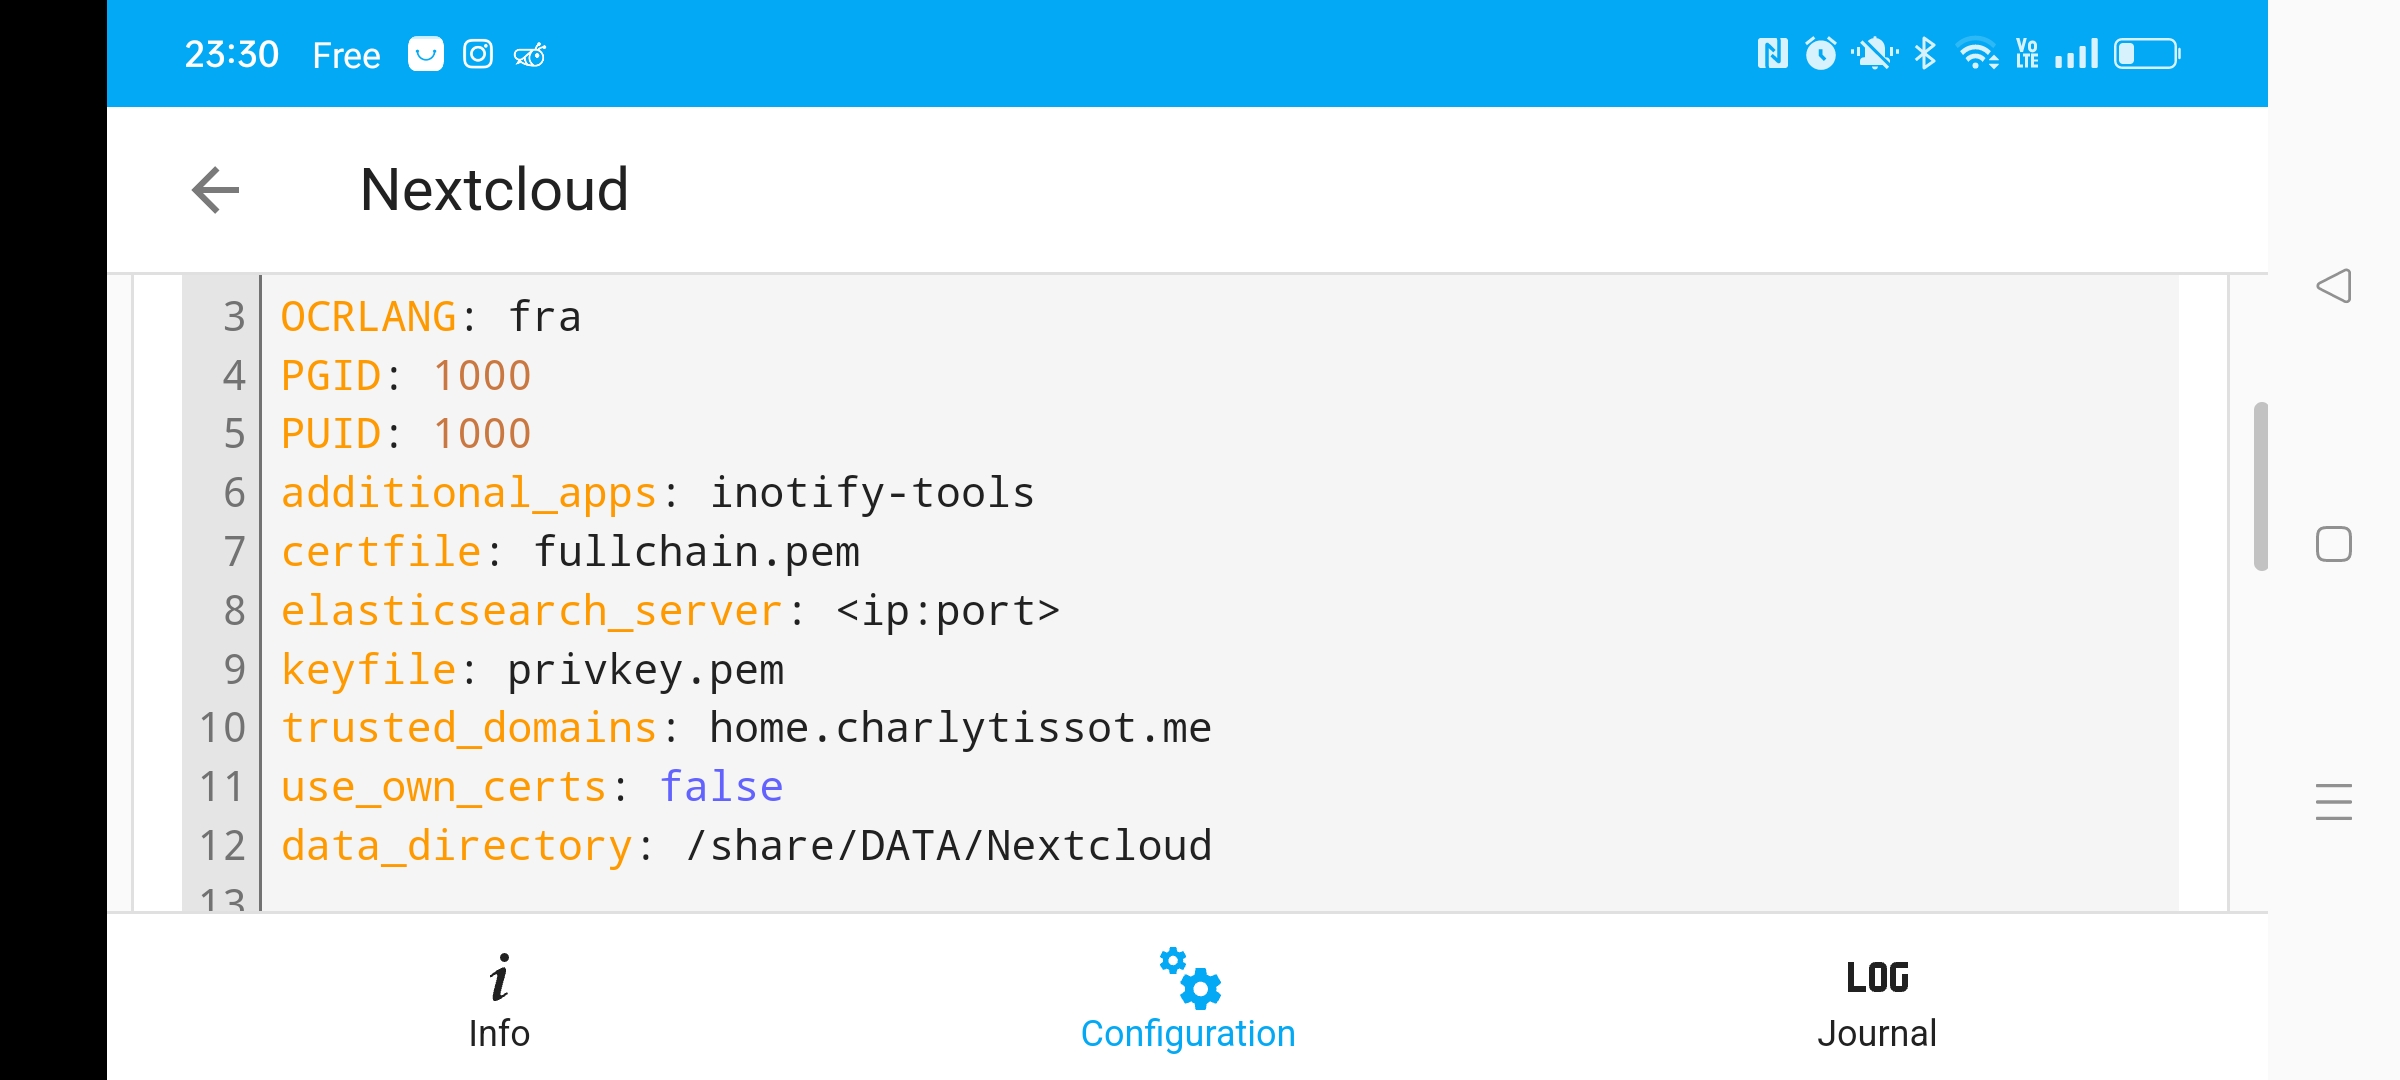The width and height of the screenshot is (2400, 1080).
Task: Open the Journal log tab
Action: pyautogui.click(x=1877, y=1000)
